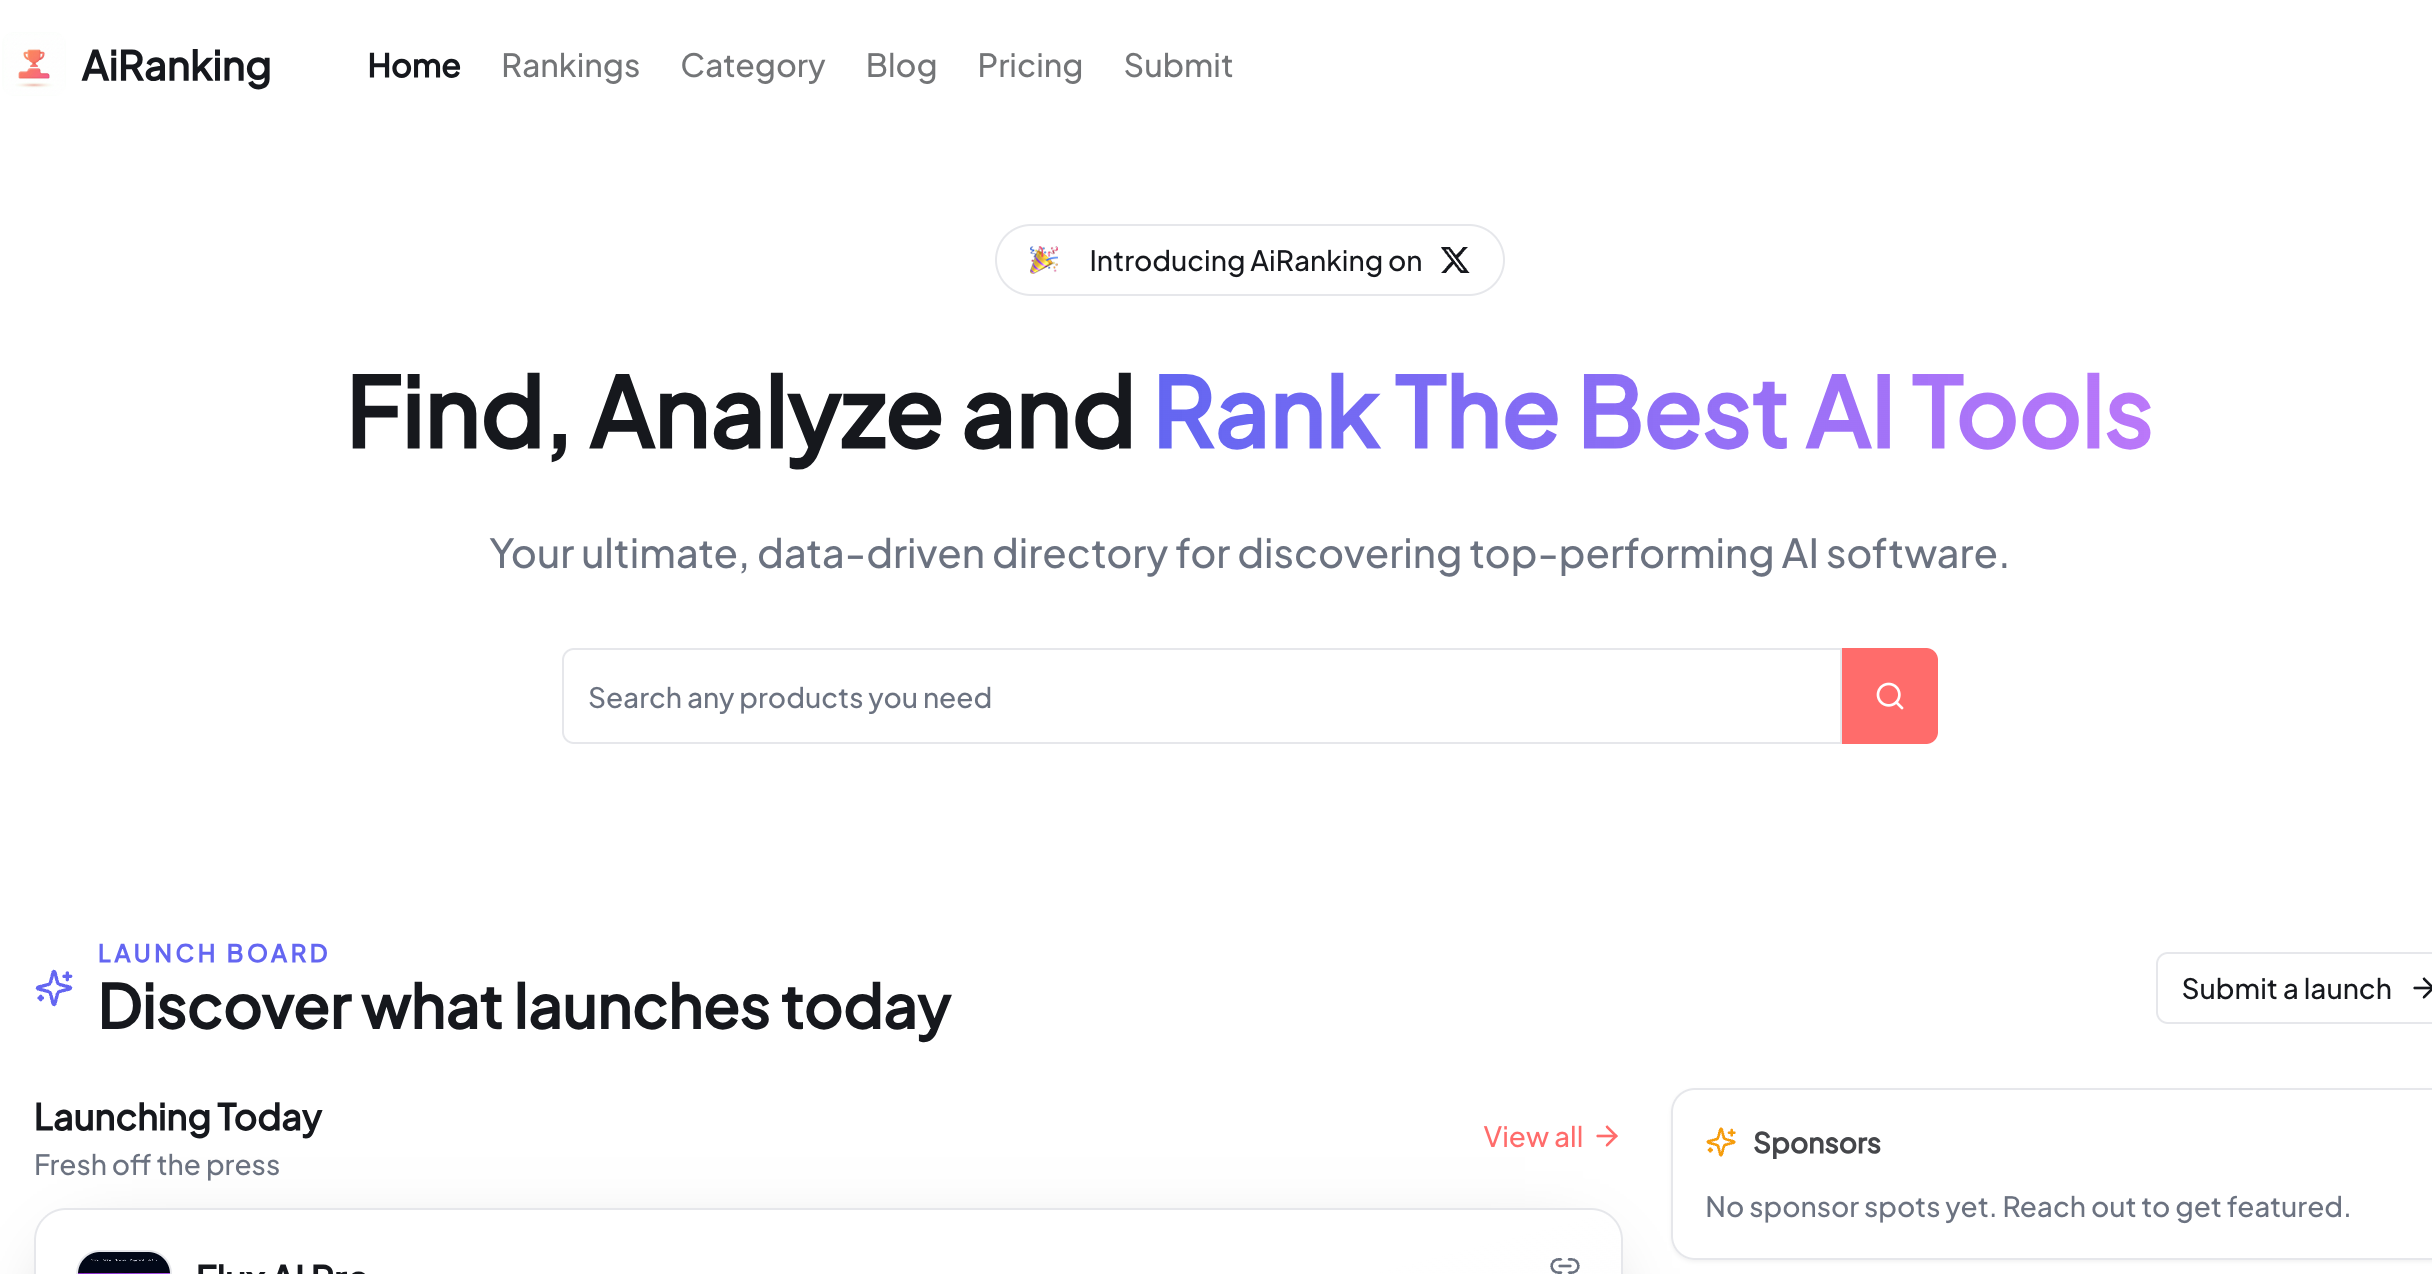Open the Home nav item
This screenshot has width=2432, height=1274.
coord(414,66)
